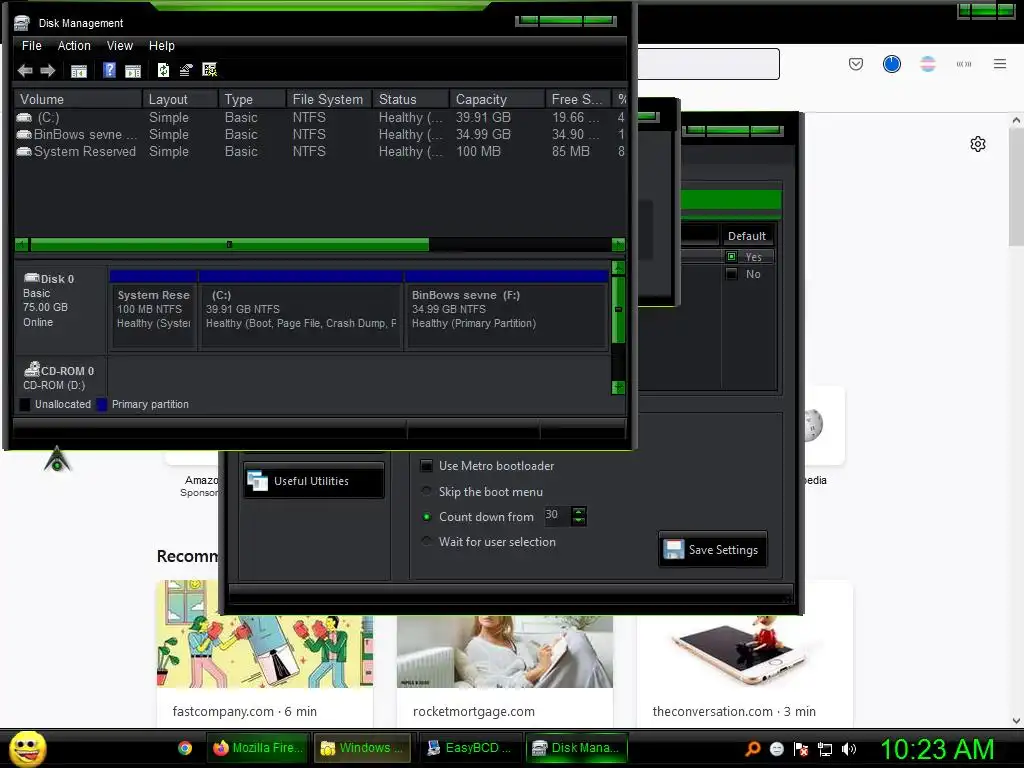Image resolution: width=1024 pixels, height=768 pixels.
Task: Select BinBows sevne row in volume list
Action: [320, 135]
